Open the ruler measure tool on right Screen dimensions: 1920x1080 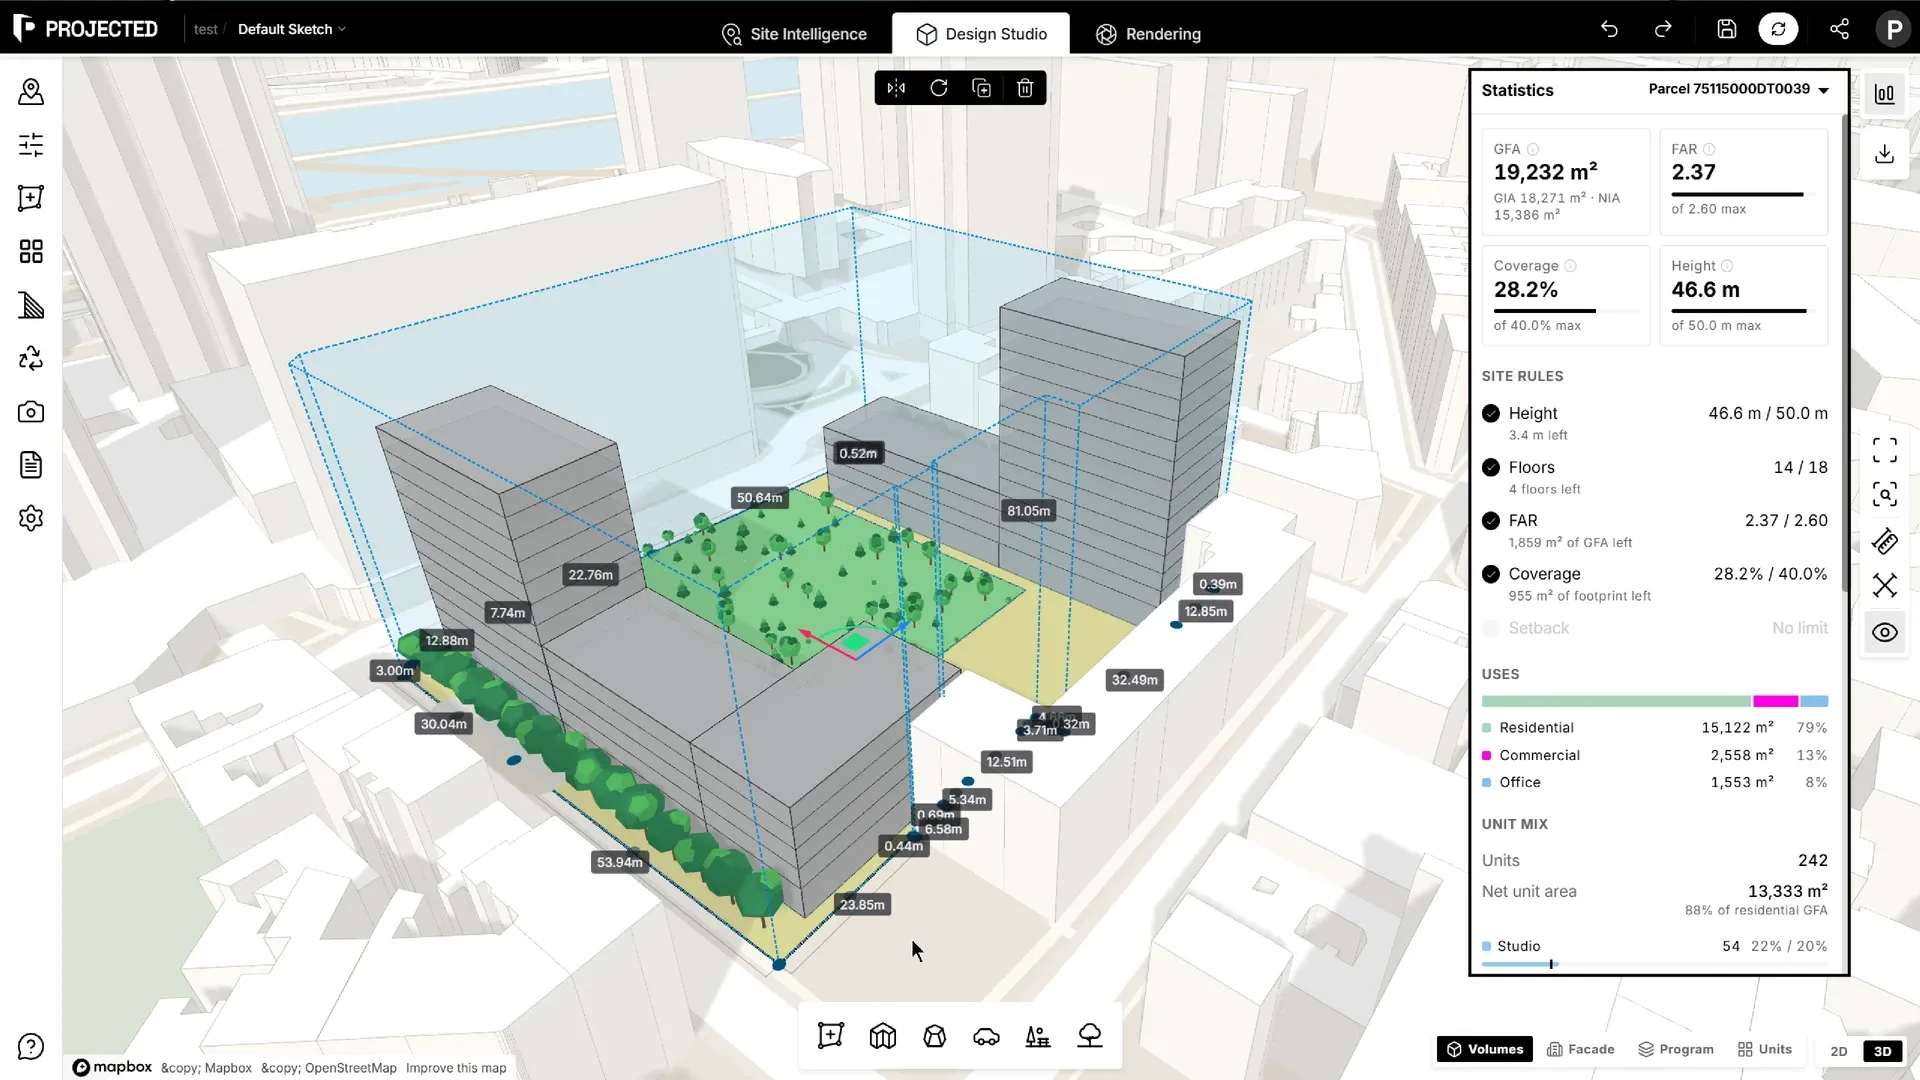[x=1885, y=541]
